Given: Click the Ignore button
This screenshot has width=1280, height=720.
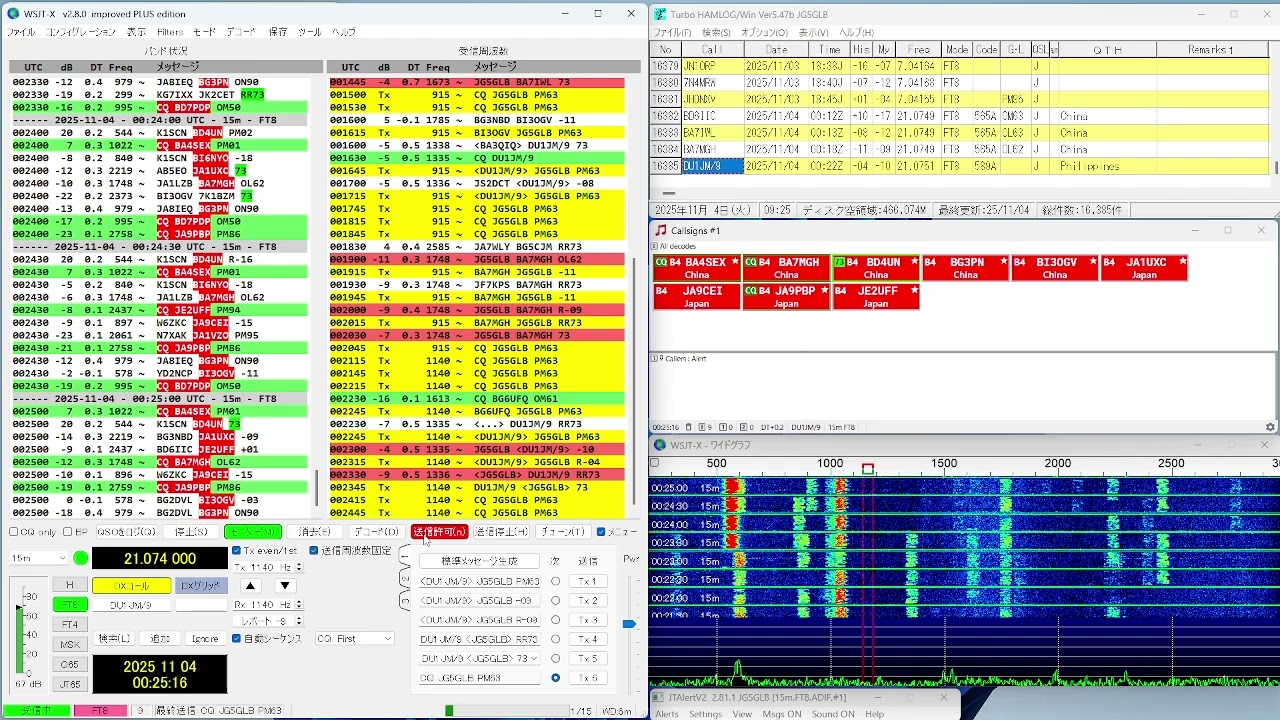Looking at the screenshot, I should pyautogui.click(x=205, y=638).
